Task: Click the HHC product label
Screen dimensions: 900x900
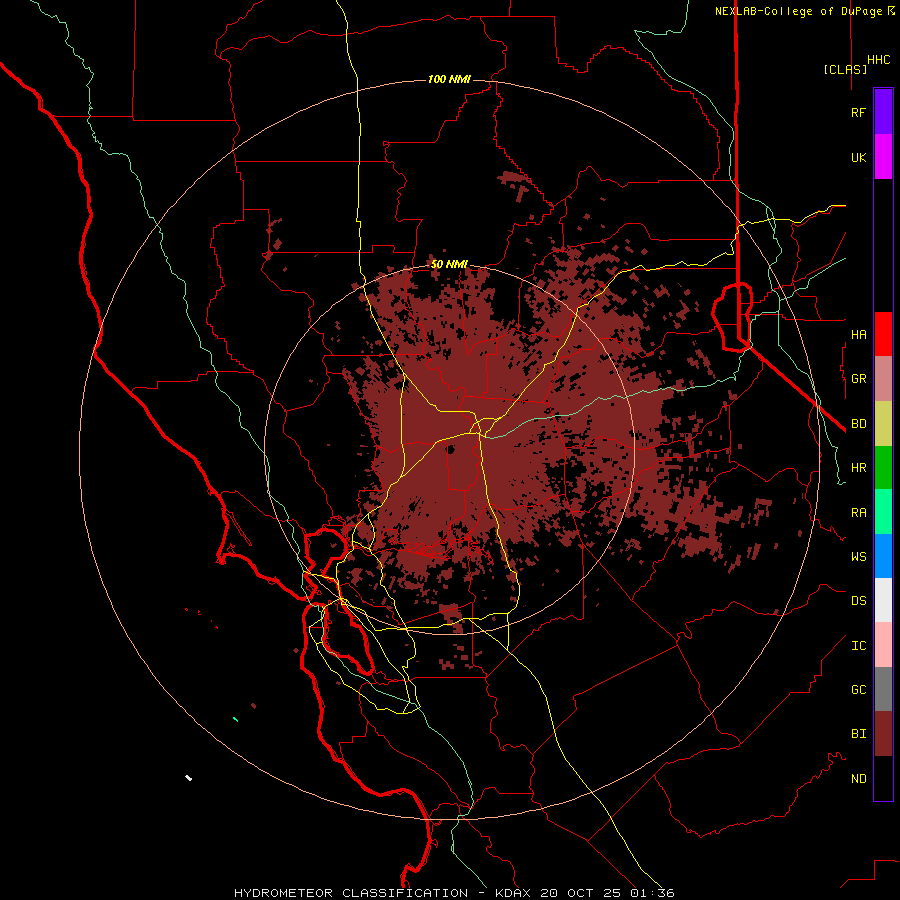Action: click(x=879, y=60)
